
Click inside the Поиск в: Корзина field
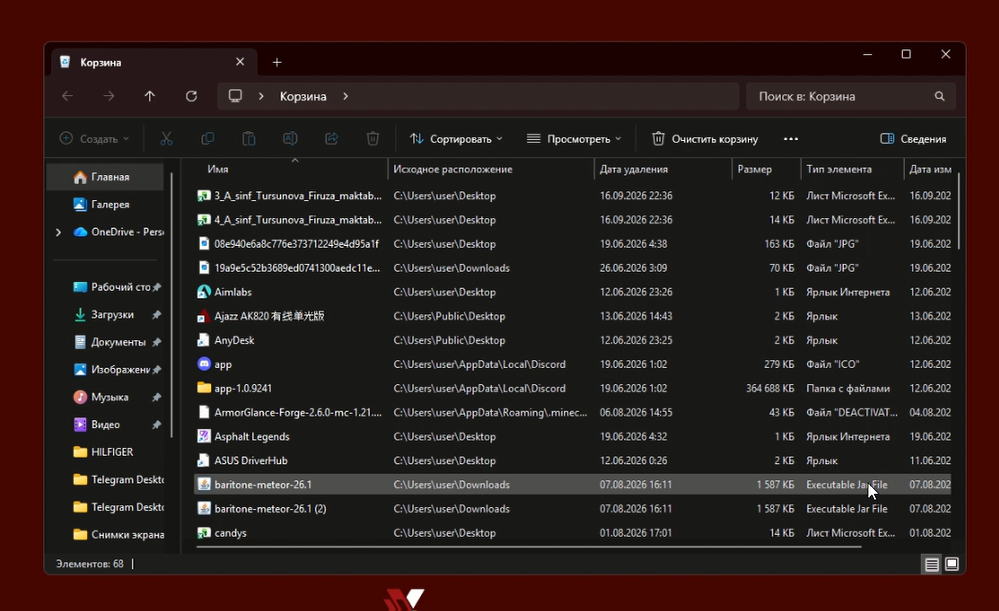pos(841,96)
